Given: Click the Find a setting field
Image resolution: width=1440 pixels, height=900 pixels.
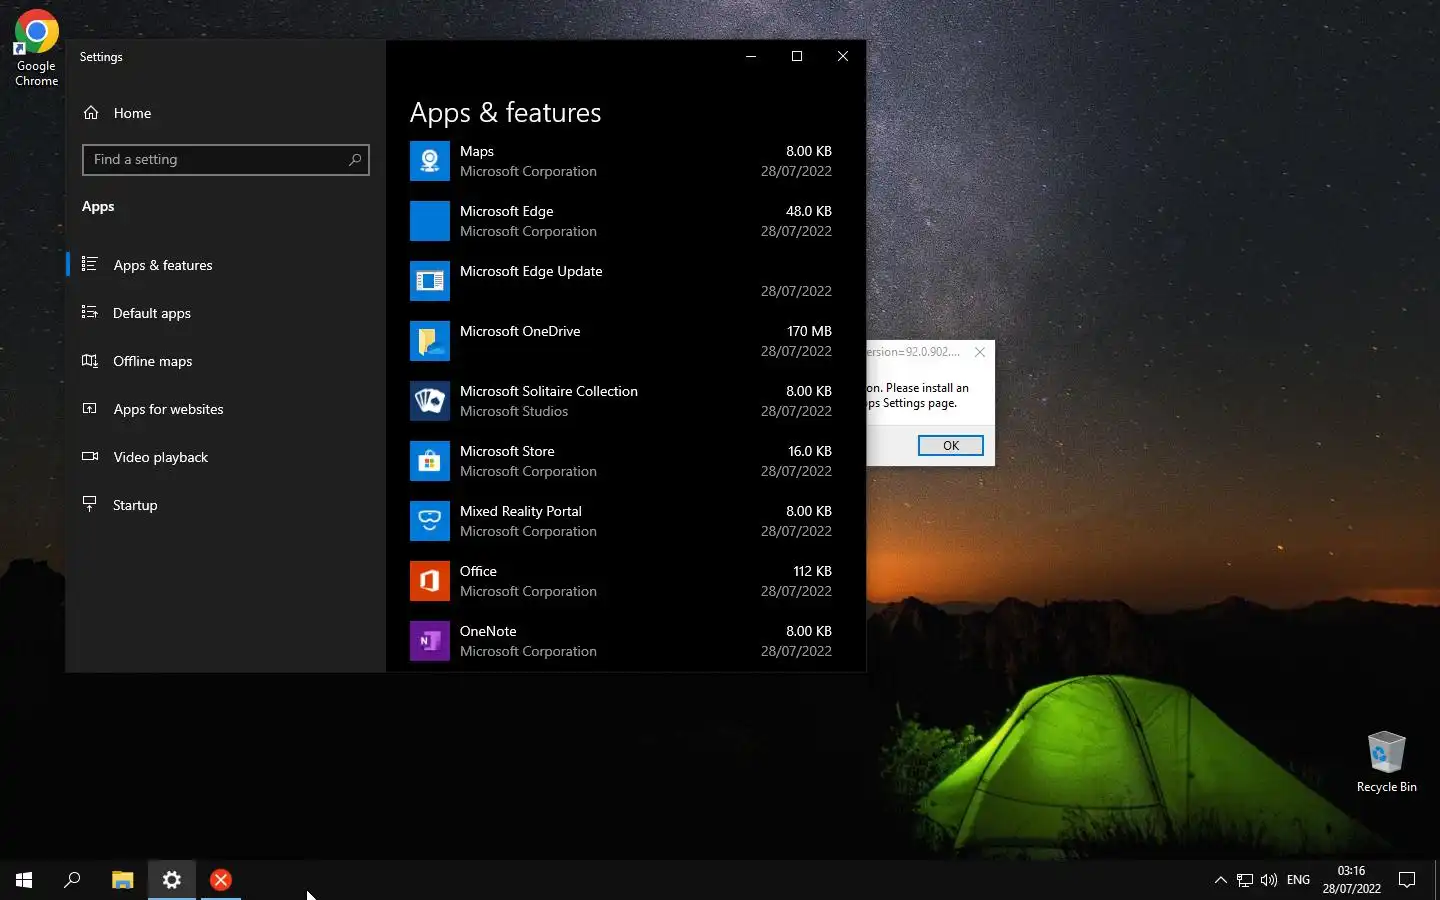Looking at the screenshot, I should (x=226, y=160).
